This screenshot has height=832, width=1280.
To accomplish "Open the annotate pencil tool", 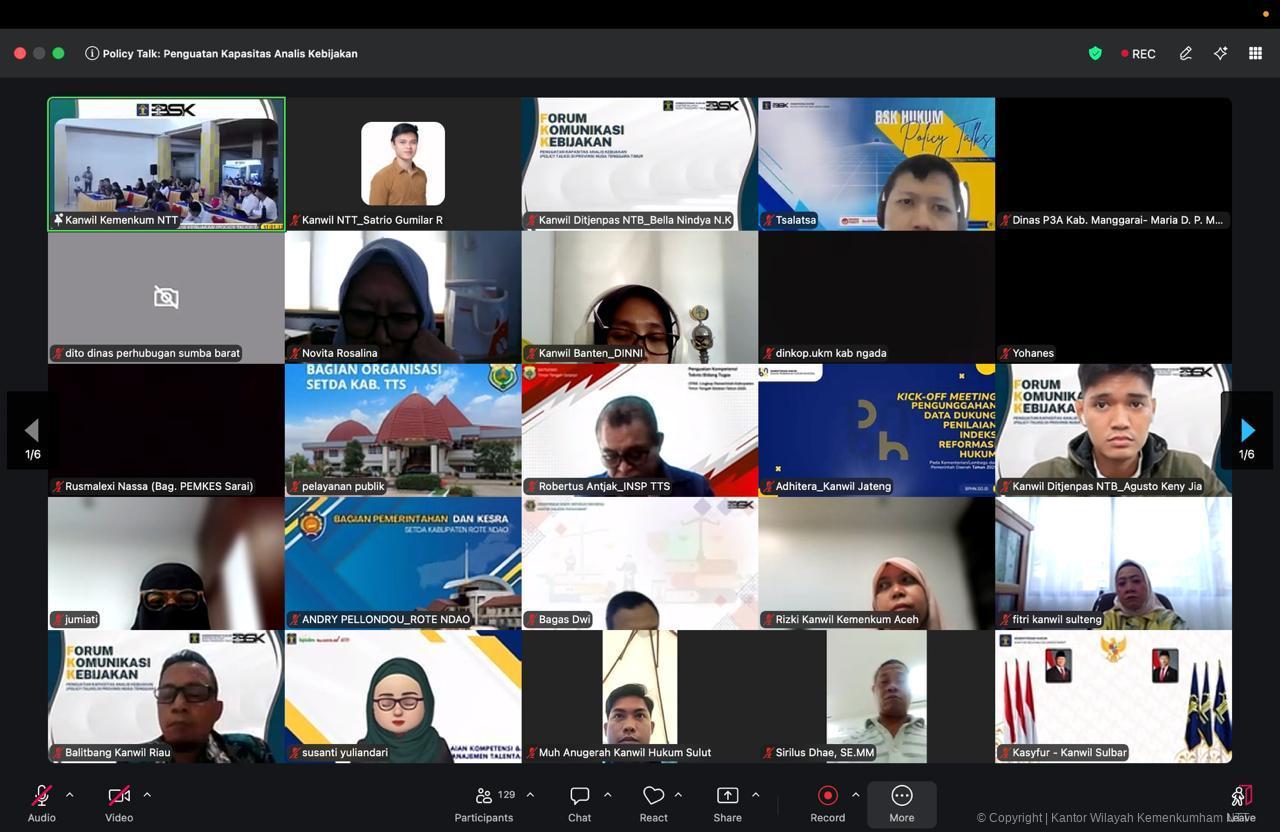I will click(x=1185, y=54).
